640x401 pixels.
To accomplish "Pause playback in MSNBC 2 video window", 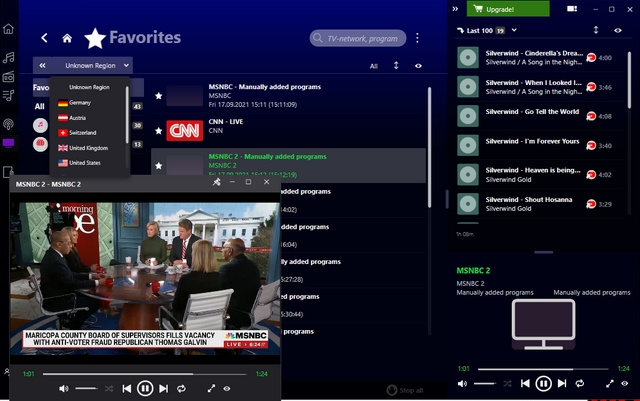I will pyautogui.click(x=145, y=388).
